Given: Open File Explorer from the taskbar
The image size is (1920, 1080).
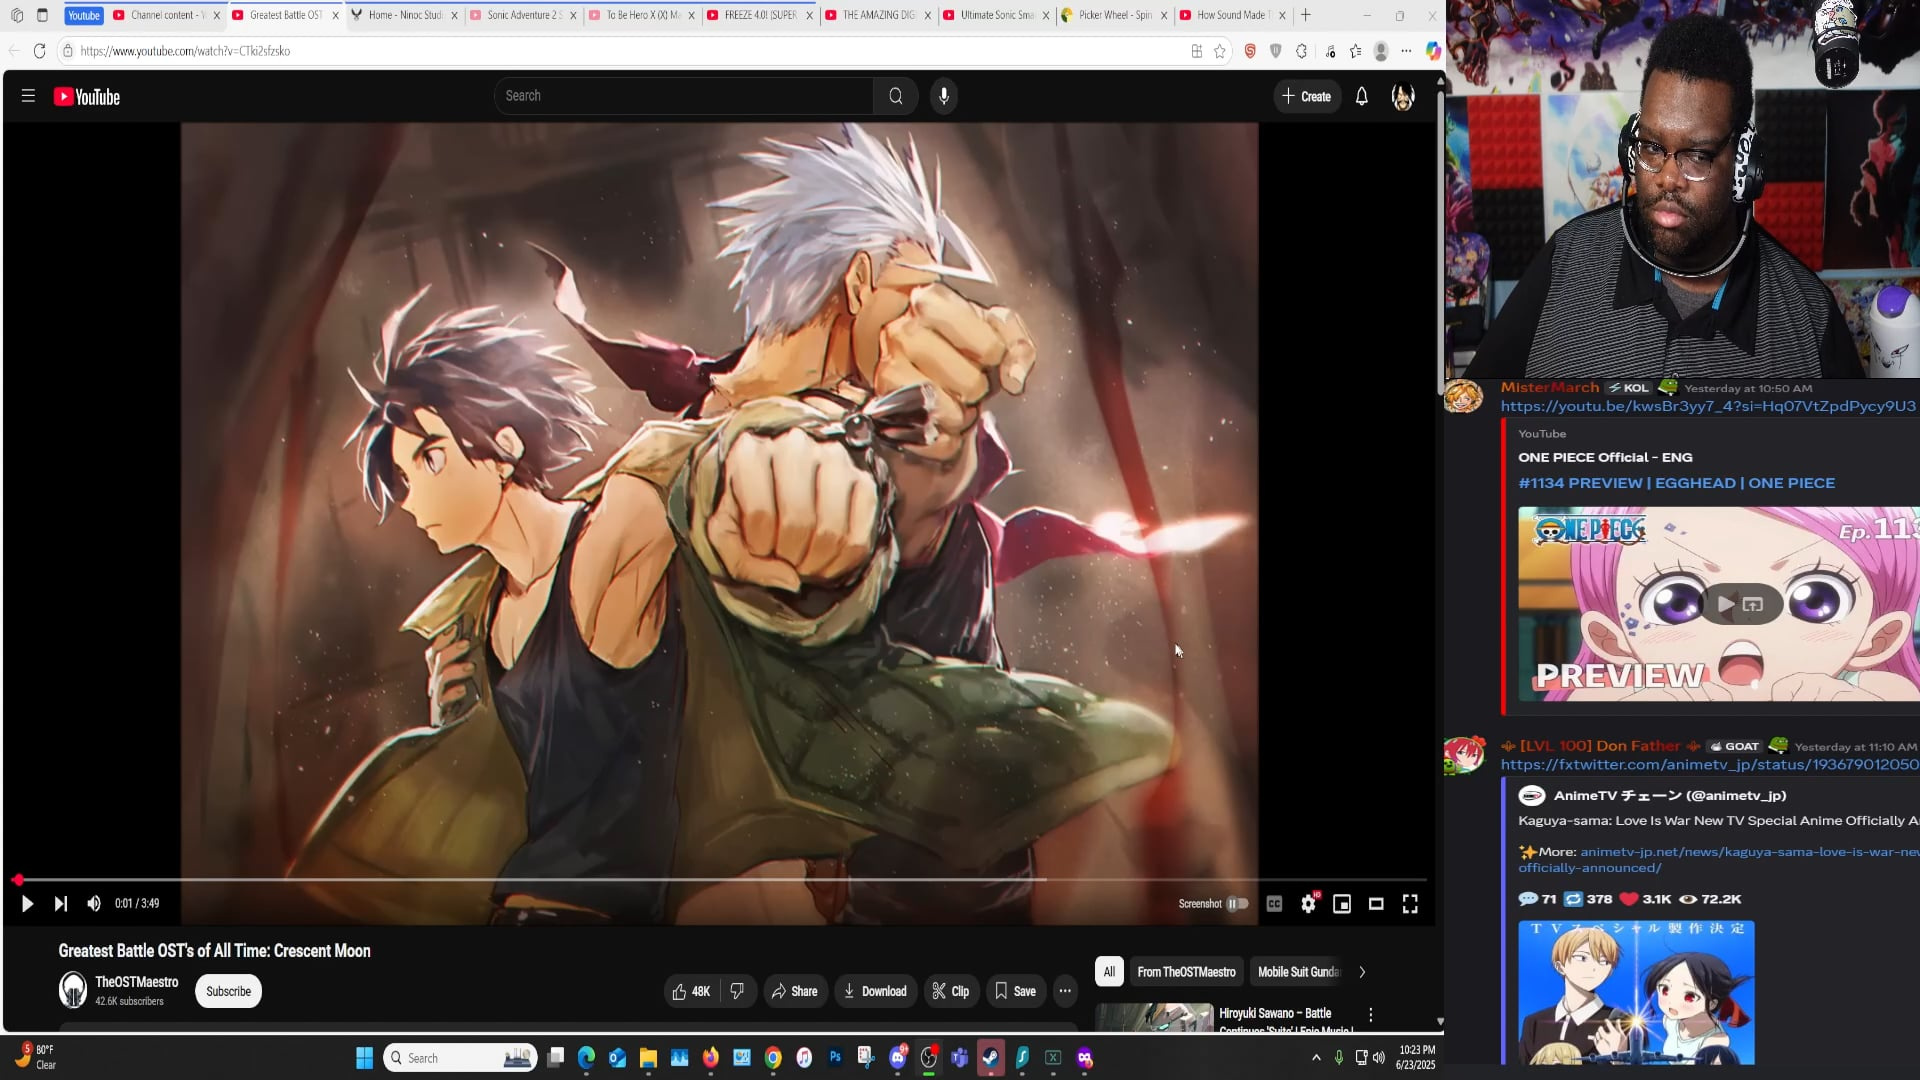Looking at the screenshot, I should tap(648, 1058).
